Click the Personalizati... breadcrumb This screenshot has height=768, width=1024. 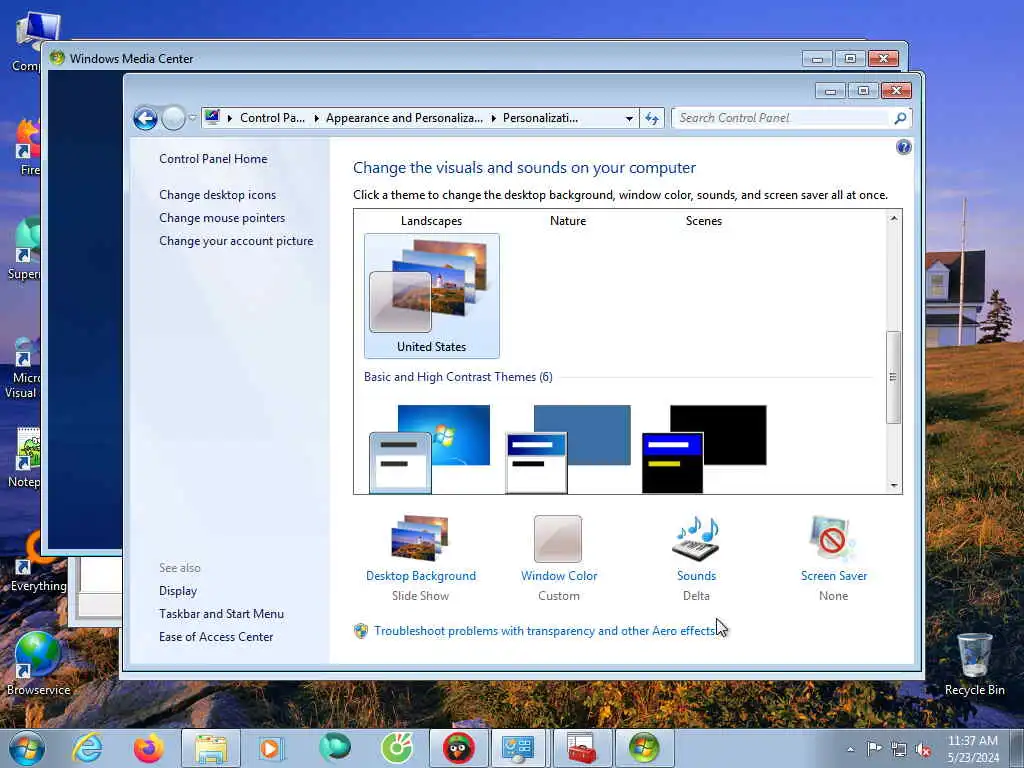(540, 118)
